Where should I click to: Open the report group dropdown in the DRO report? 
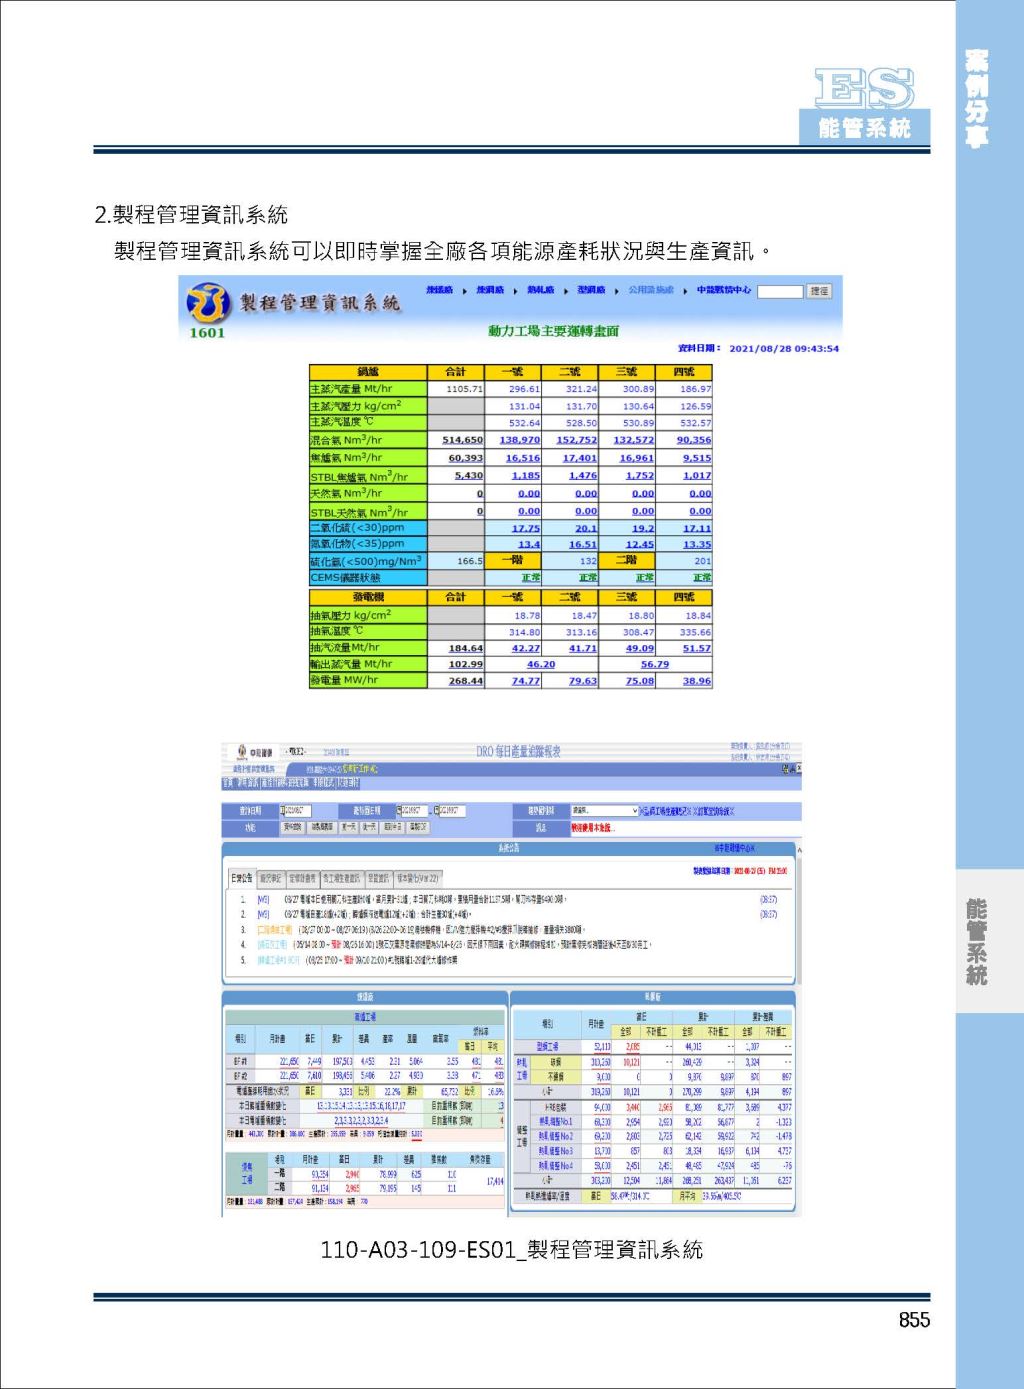[603, 811]
